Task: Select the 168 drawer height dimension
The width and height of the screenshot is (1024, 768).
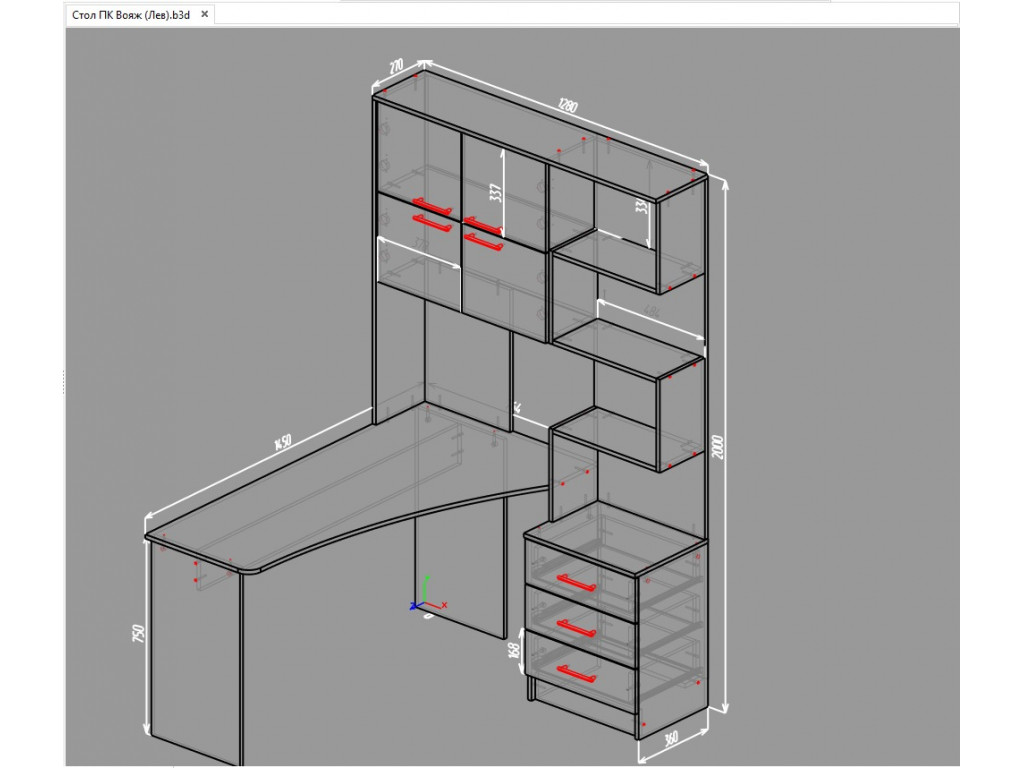Action: 515,650
